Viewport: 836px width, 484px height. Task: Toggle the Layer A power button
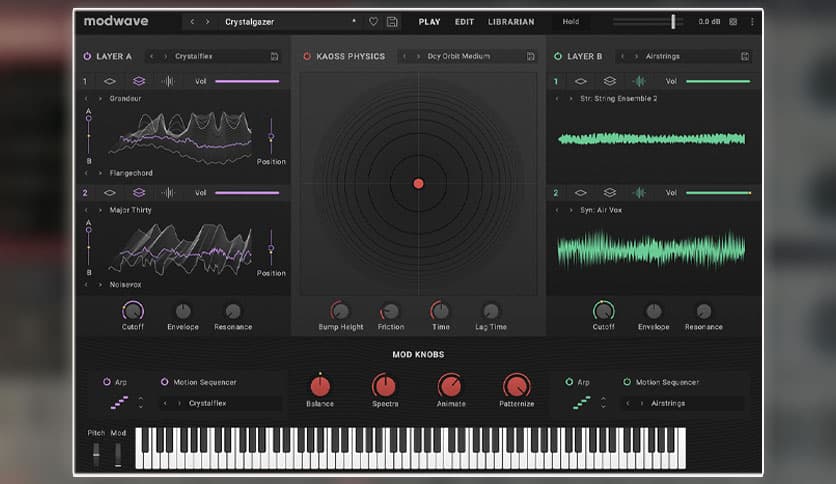(x=87, y=57)
